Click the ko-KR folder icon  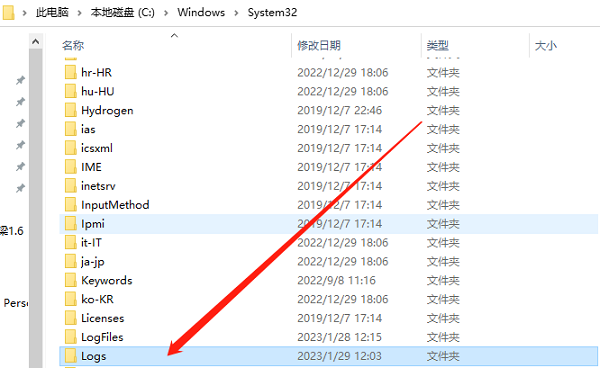(70, 299)
